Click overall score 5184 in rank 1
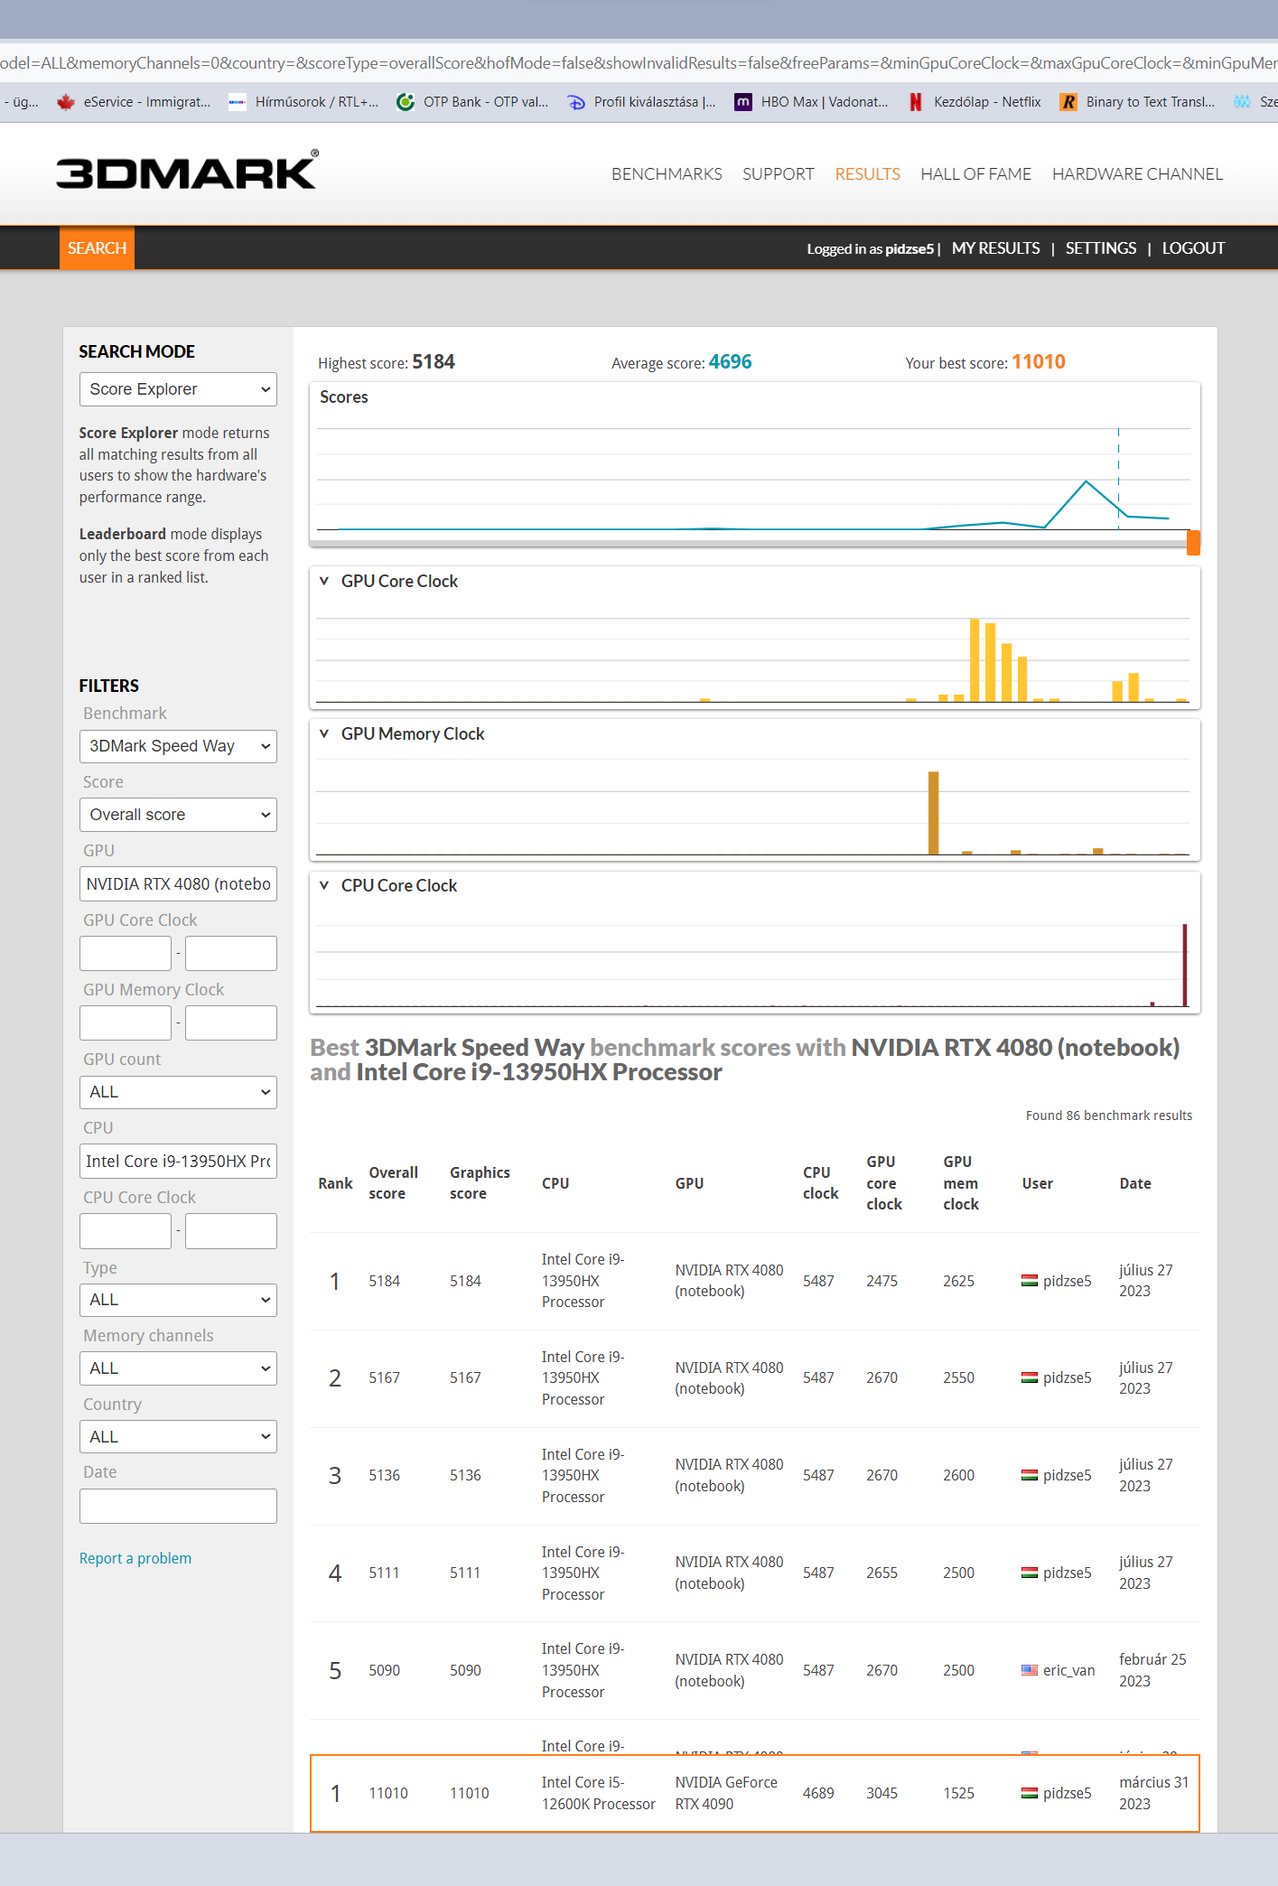Viewport: 1278px width, 1886px height. [384, 1281]
